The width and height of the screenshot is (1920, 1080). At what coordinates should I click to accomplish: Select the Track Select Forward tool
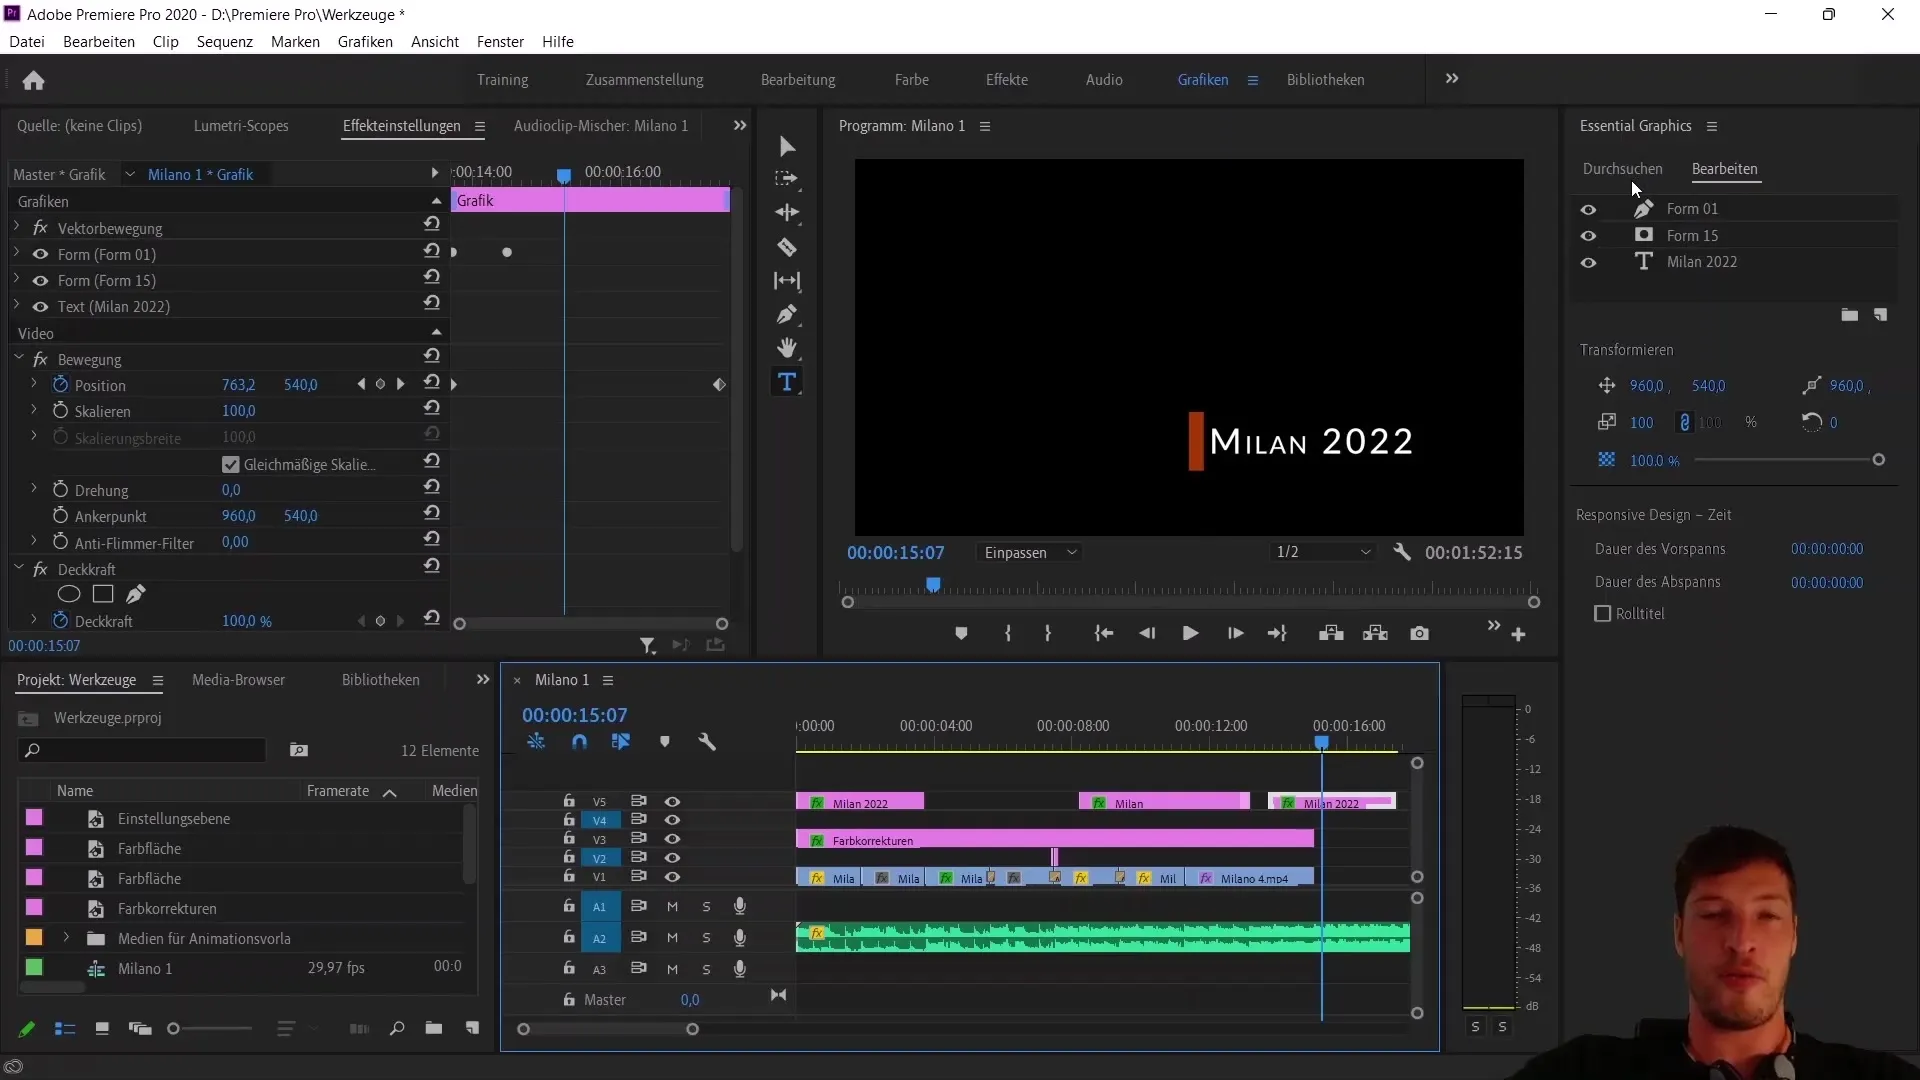click(x=787, y=179)
